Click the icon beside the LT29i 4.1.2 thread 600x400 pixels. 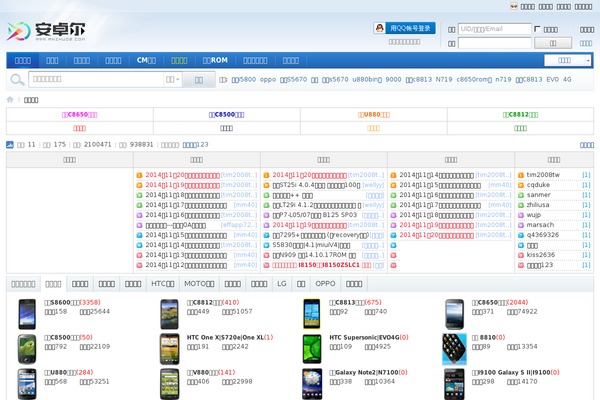266,205
